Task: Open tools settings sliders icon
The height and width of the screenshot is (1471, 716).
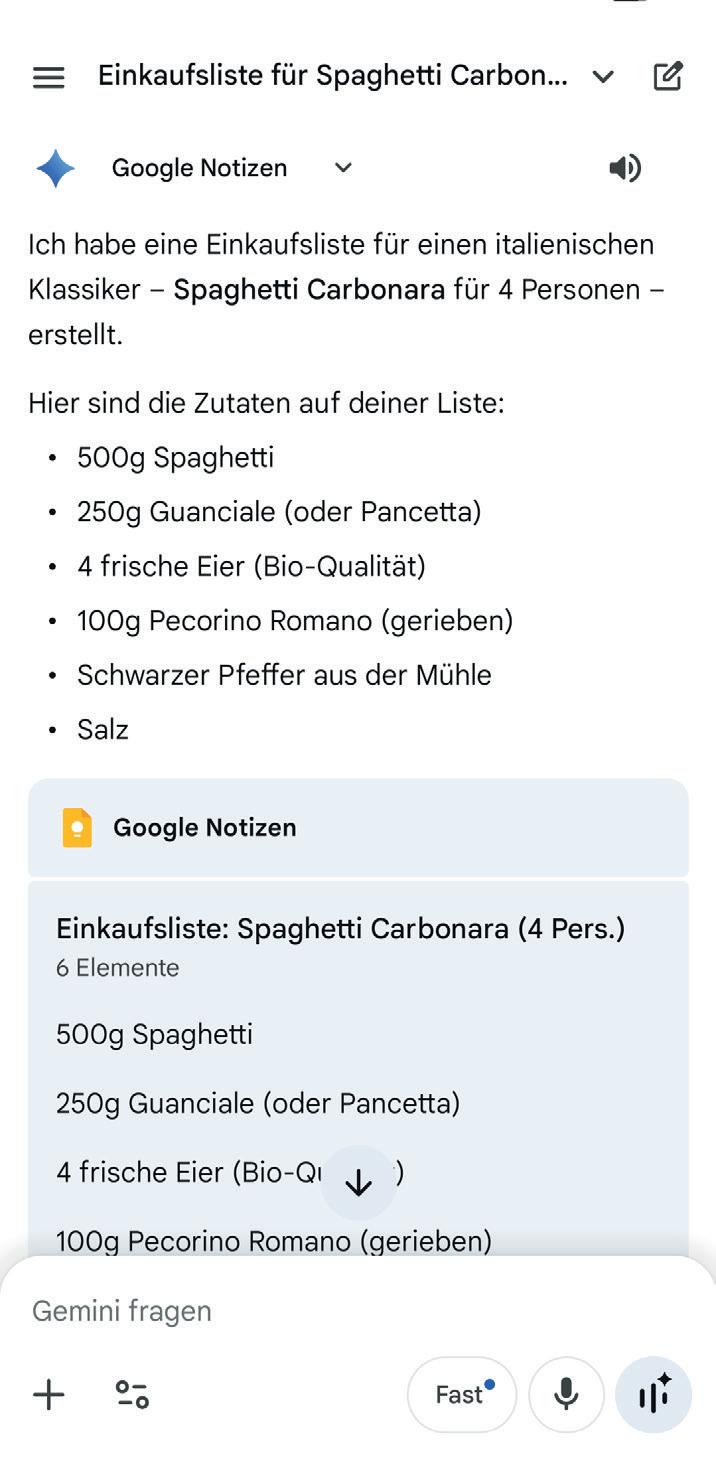Action: point(132,1394)
